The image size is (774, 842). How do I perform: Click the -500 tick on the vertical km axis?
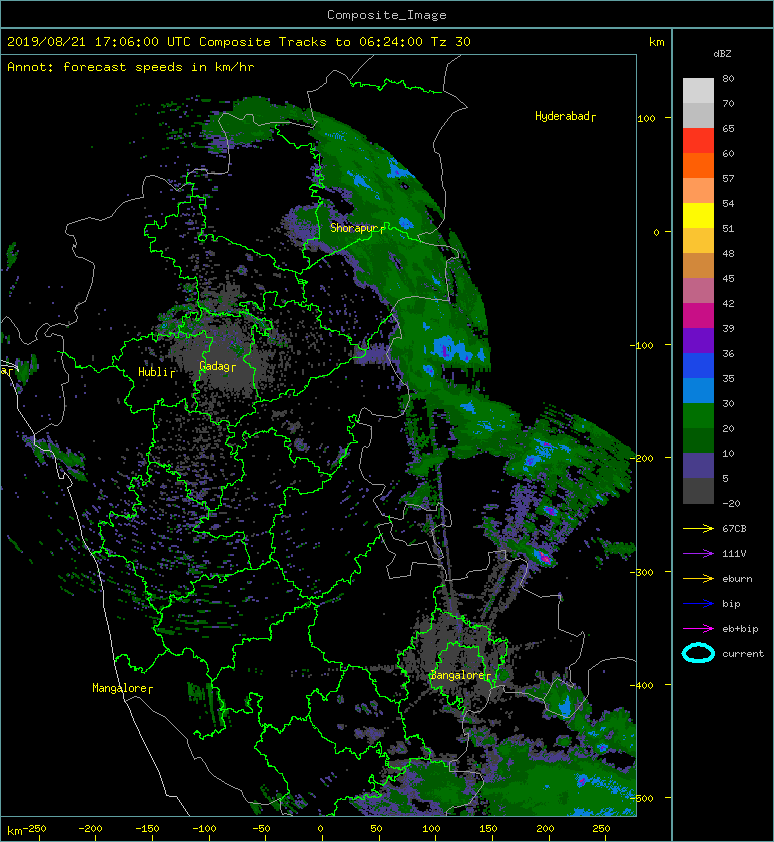click(x=641, y=799)
